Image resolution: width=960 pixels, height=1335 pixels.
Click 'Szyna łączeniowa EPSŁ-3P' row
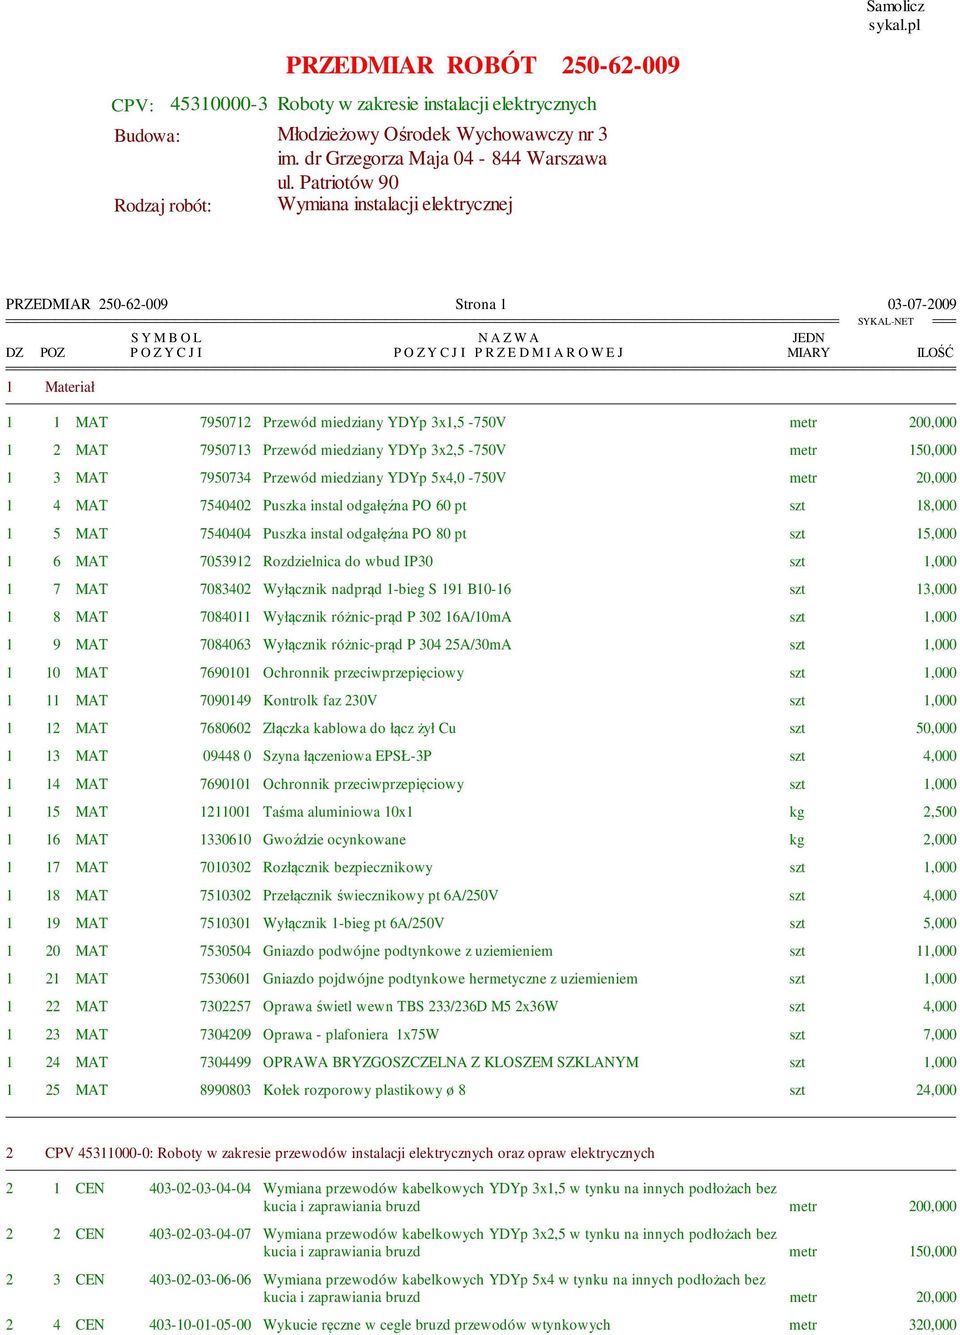click(480, 756)
